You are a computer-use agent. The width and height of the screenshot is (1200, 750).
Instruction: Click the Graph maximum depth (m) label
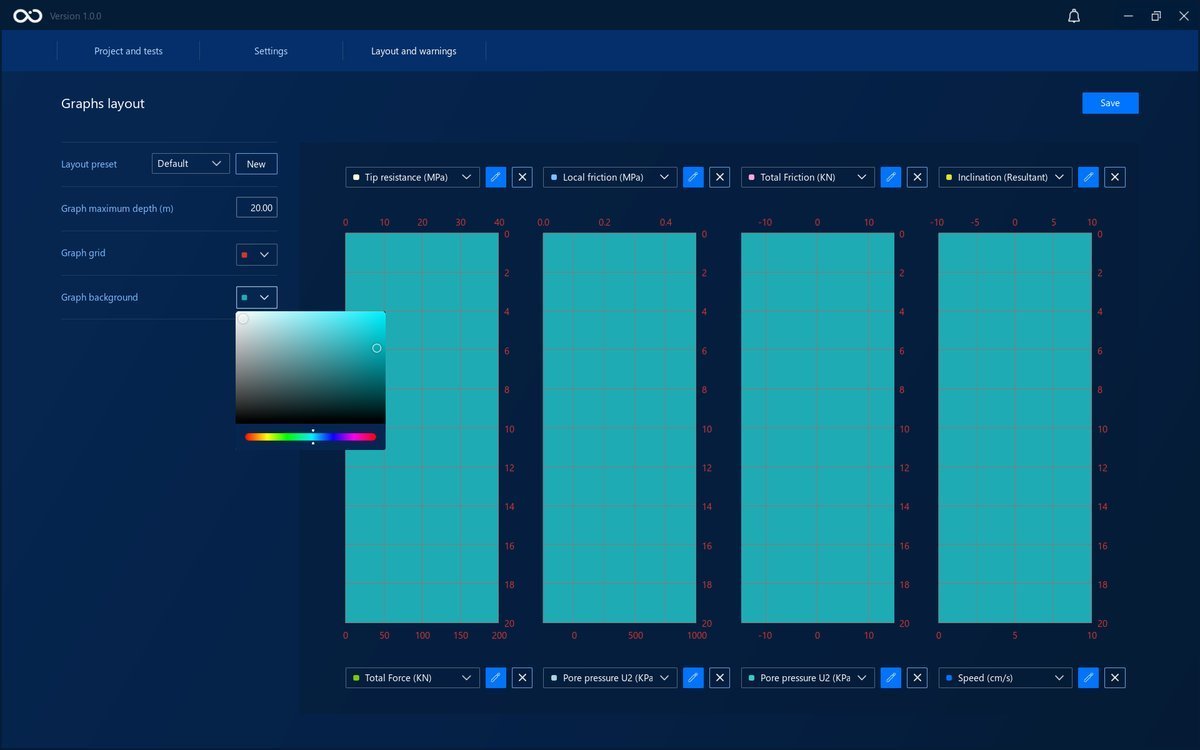coord(117,209)
